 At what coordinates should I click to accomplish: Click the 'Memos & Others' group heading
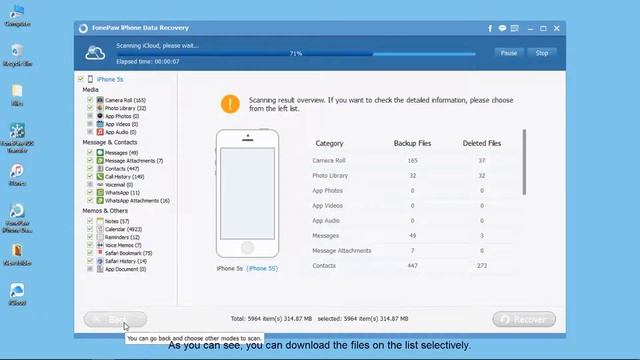pos(105,211)
